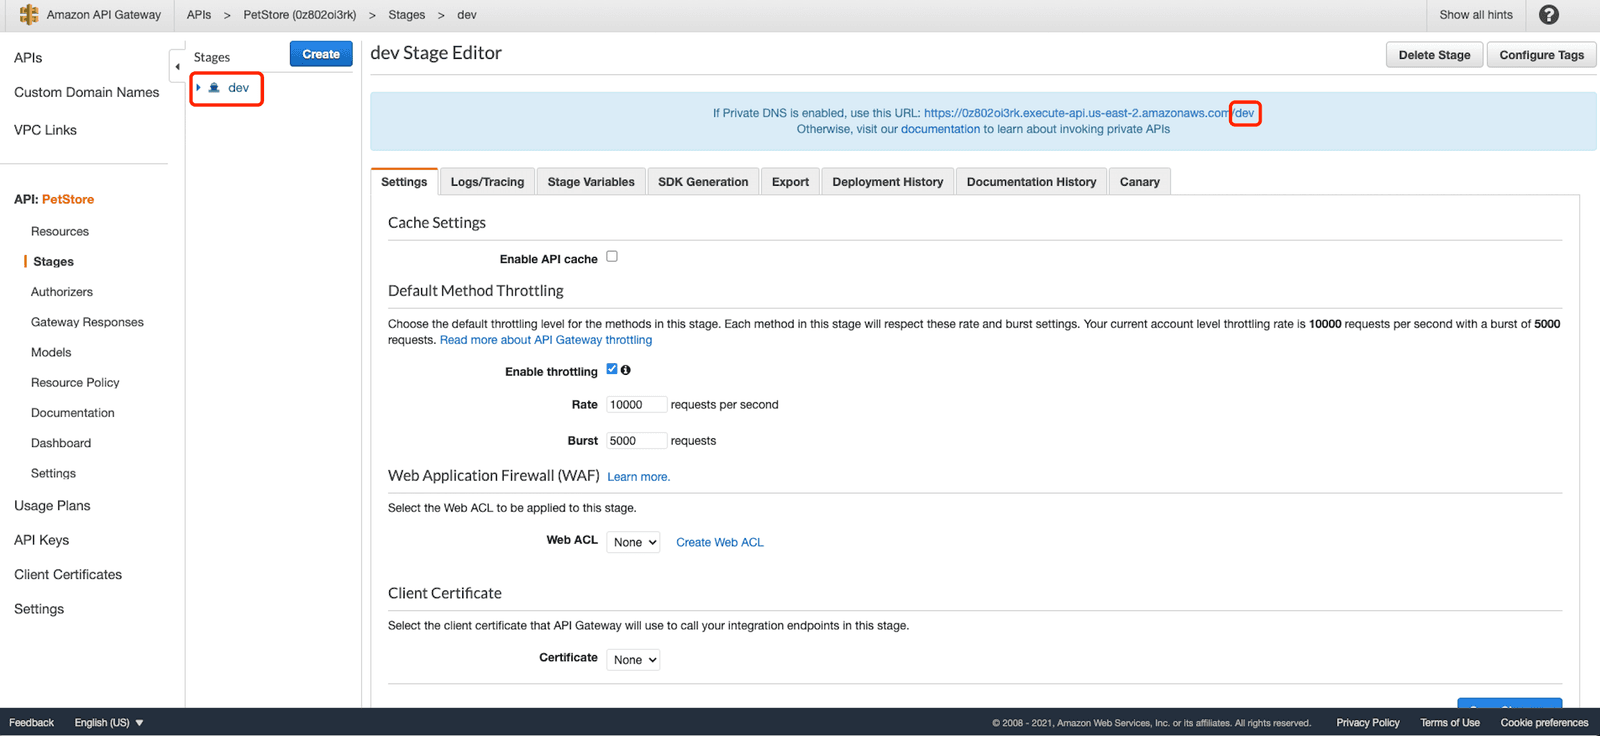This screenshot has width=1600, height=736.
Task: Click the Create Web ACL link
Action: pos(720,542)
